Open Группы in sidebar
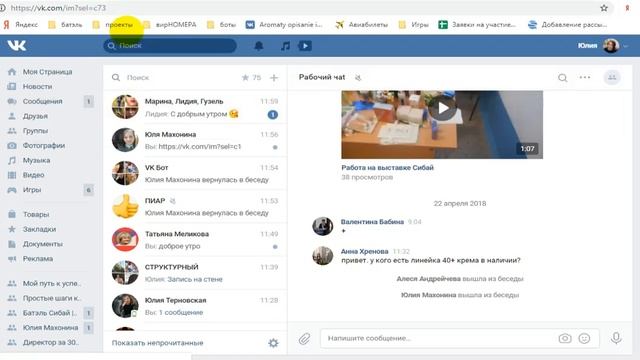This screenshot has height=360, width=640. [x=35, y=131]
